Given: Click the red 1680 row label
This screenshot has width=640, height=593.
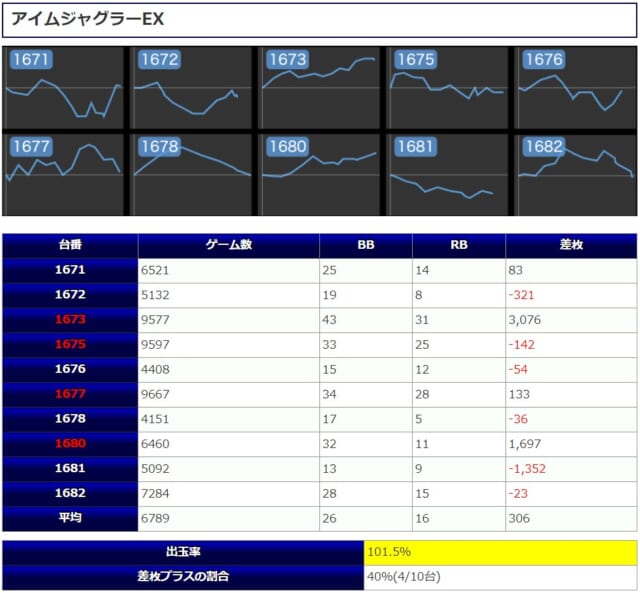Looking at the screenshot, I should click(x=70, y=443).
